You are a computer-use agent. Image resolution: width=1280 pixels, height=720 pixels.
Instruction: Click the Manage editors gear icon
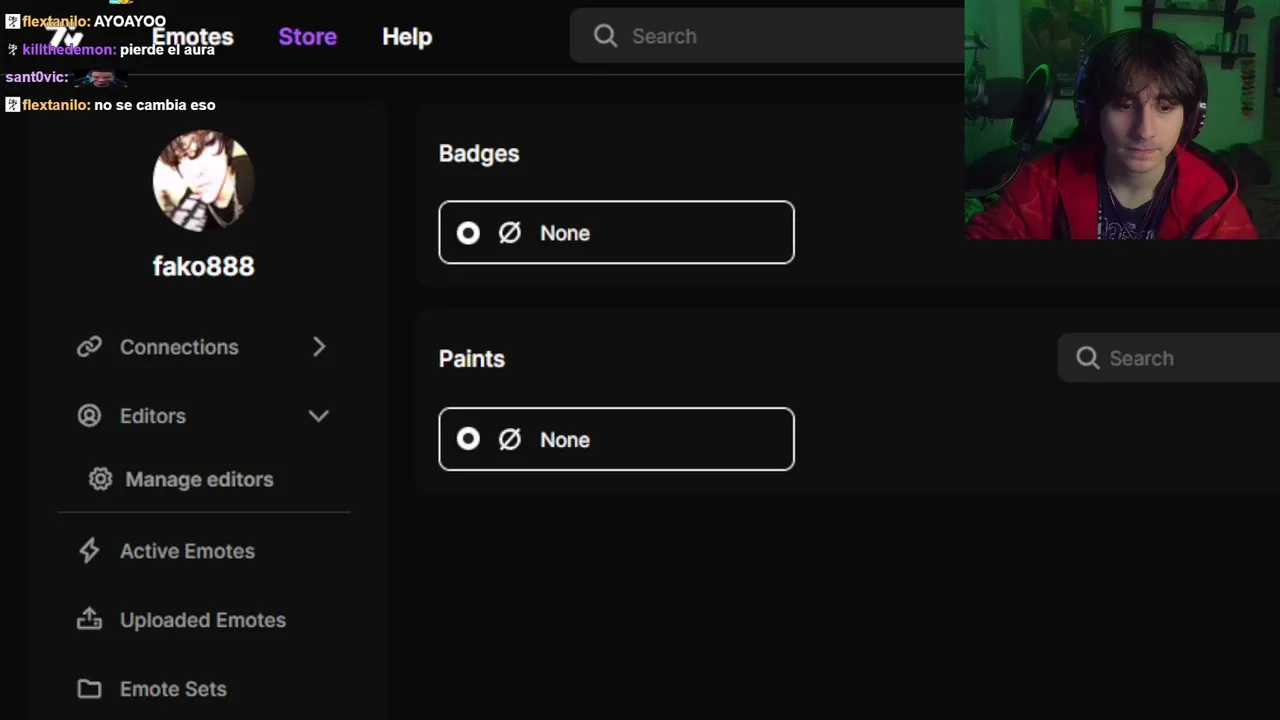100,479
